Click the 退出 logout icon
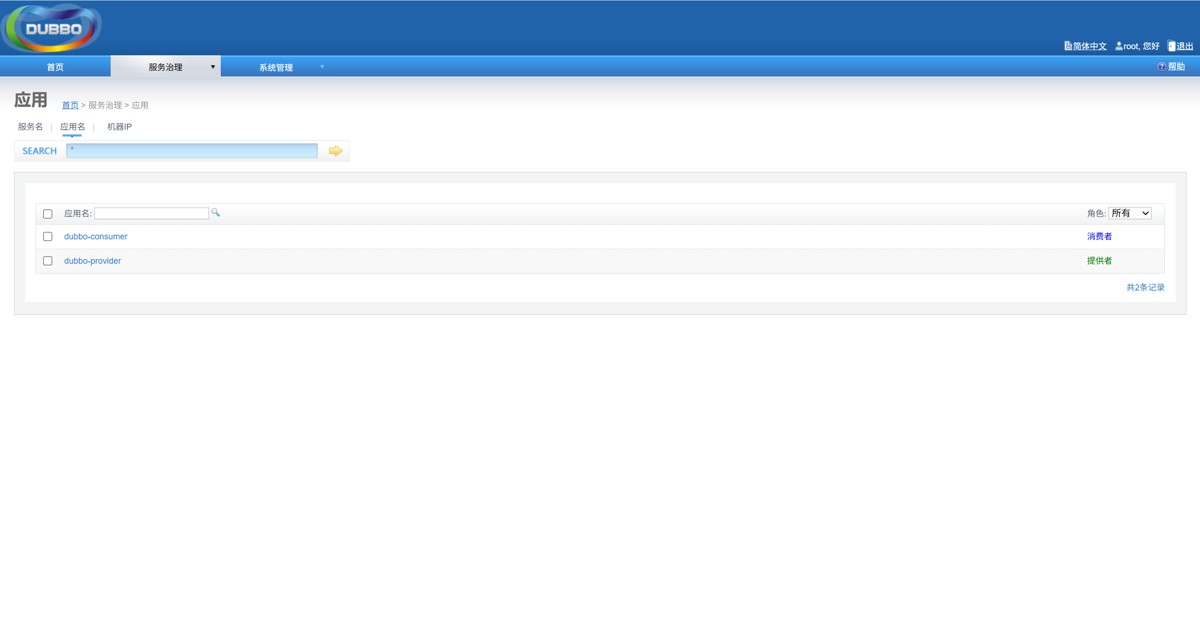The image size is (1200, 631). 1172,46
